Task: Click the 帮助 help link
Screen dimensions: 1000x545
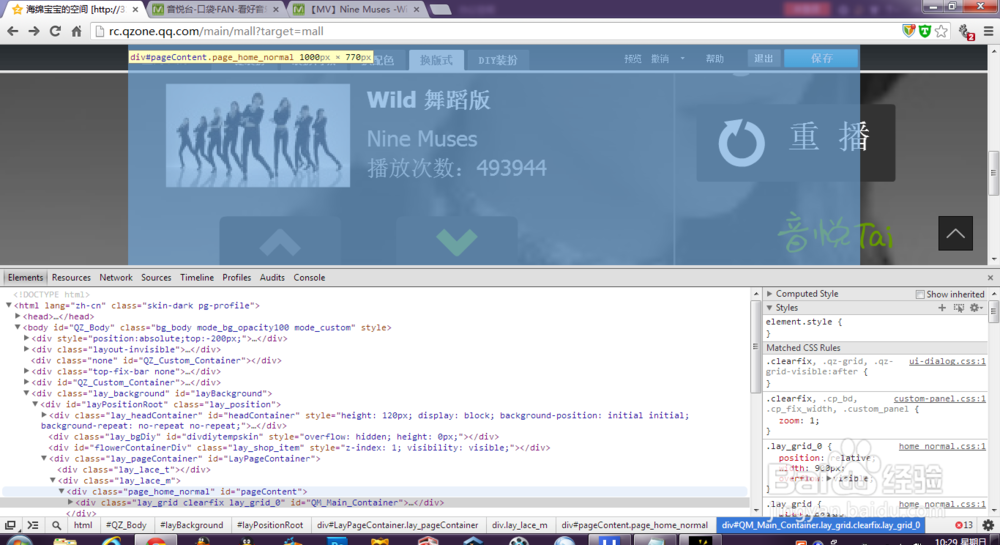Action: click(x=715, y=59)
